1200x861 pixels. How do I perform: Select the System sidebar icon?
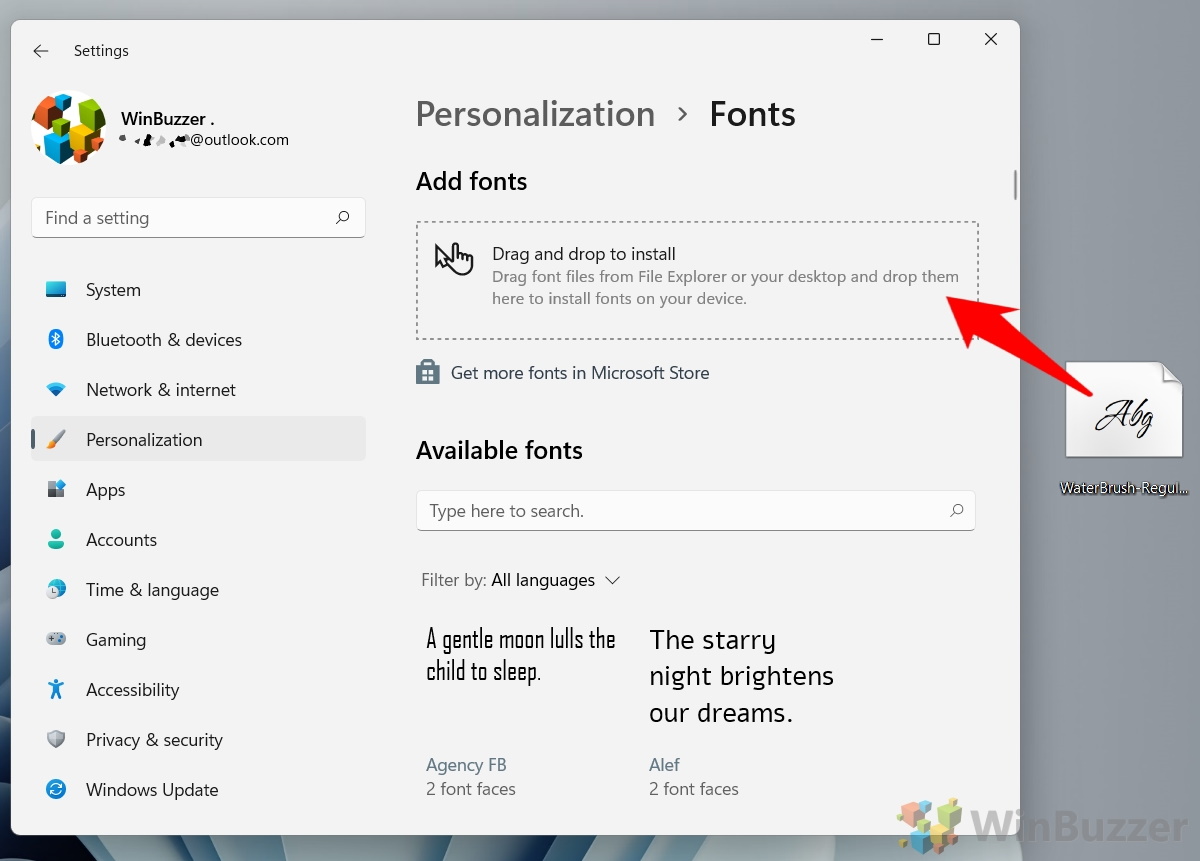(57, 289)
